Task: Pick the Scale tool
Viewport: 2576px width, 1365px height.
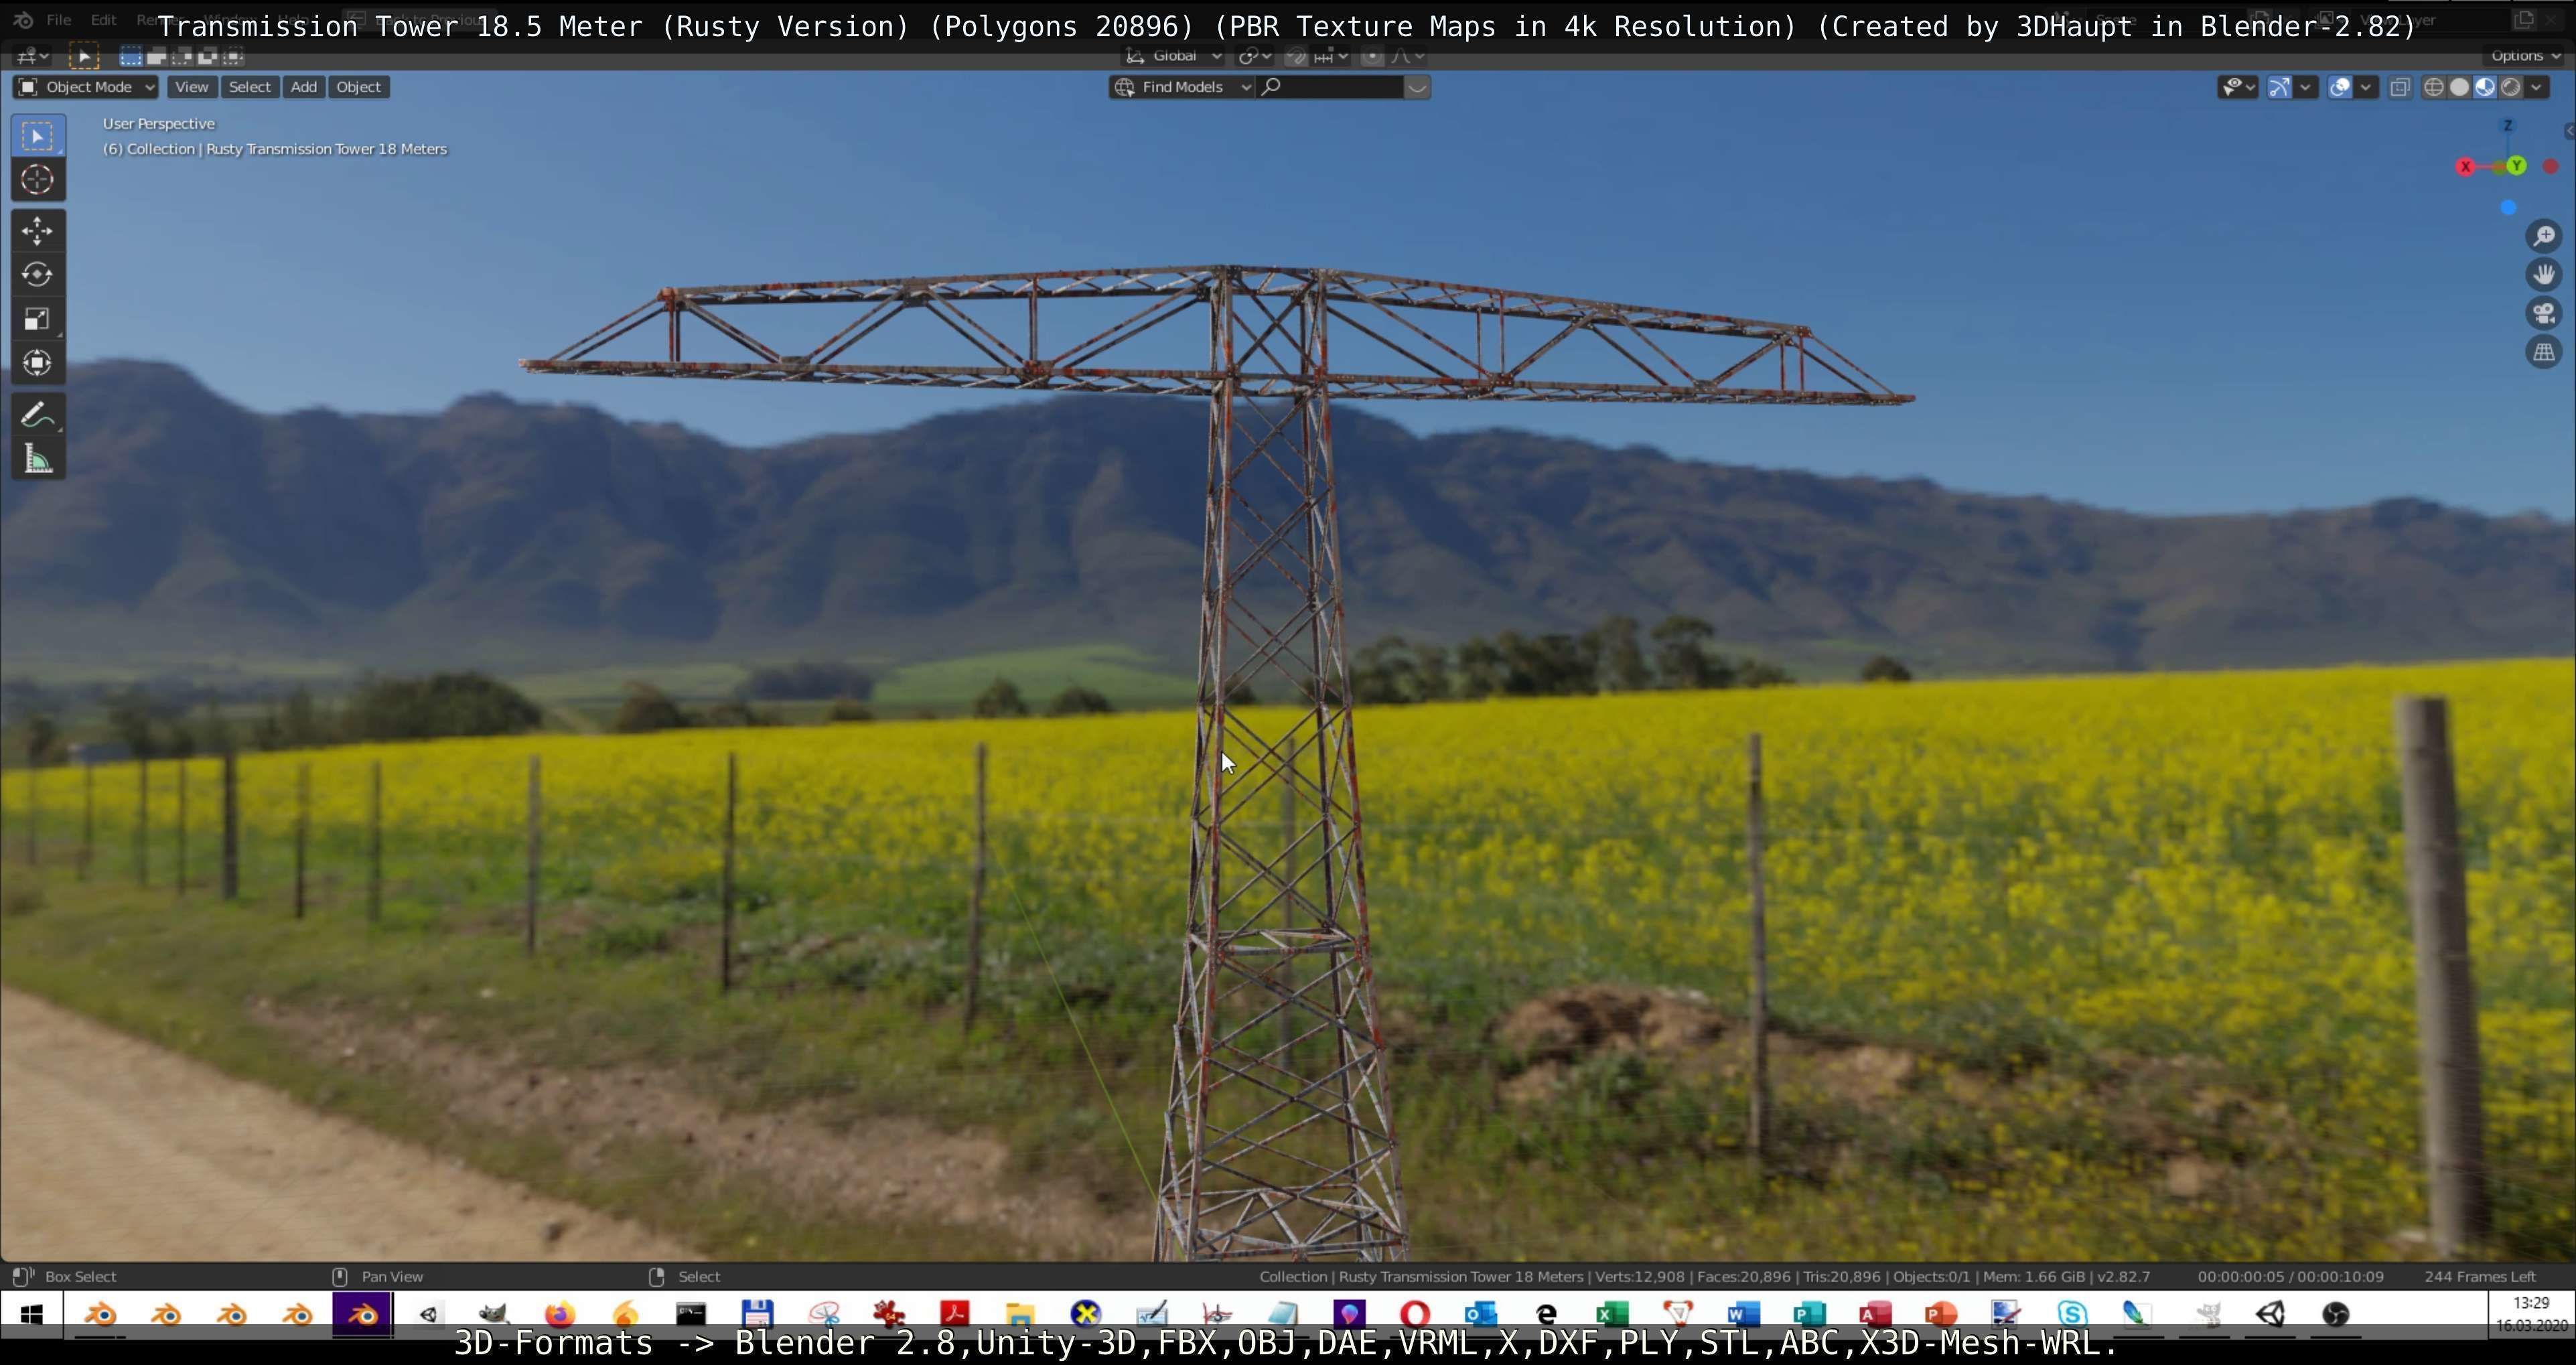Action: (x=38, y=319)
